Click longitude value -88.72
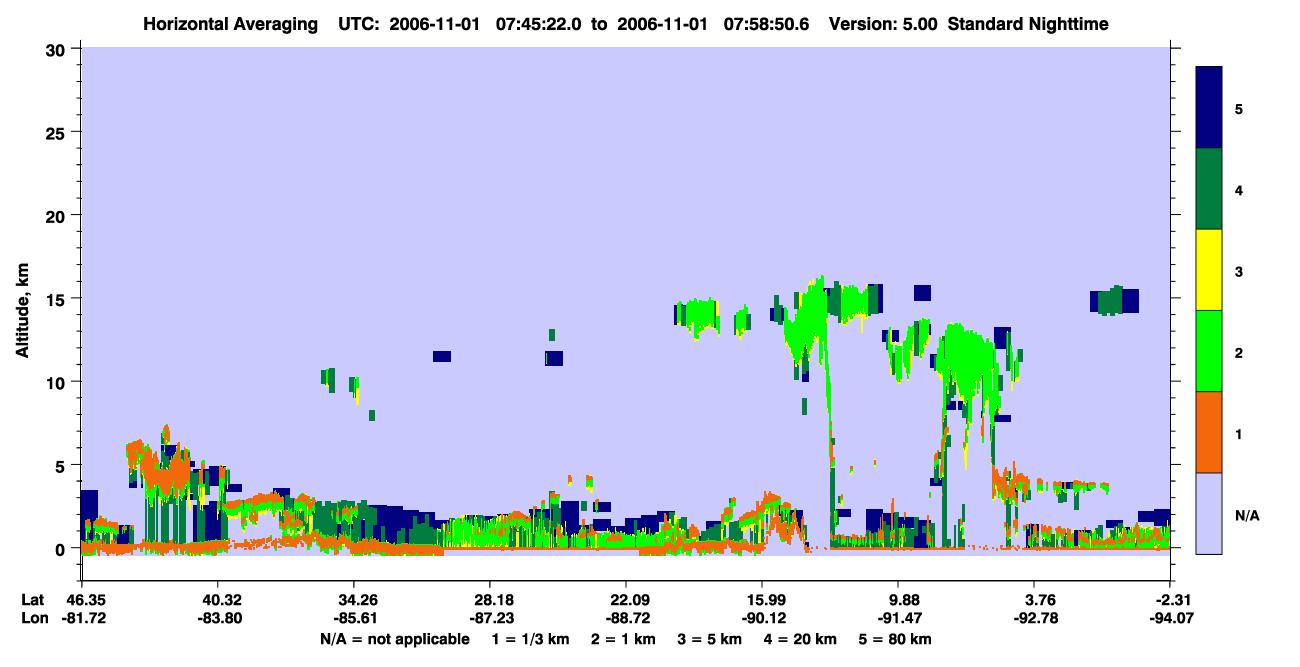 click(626, 618)
